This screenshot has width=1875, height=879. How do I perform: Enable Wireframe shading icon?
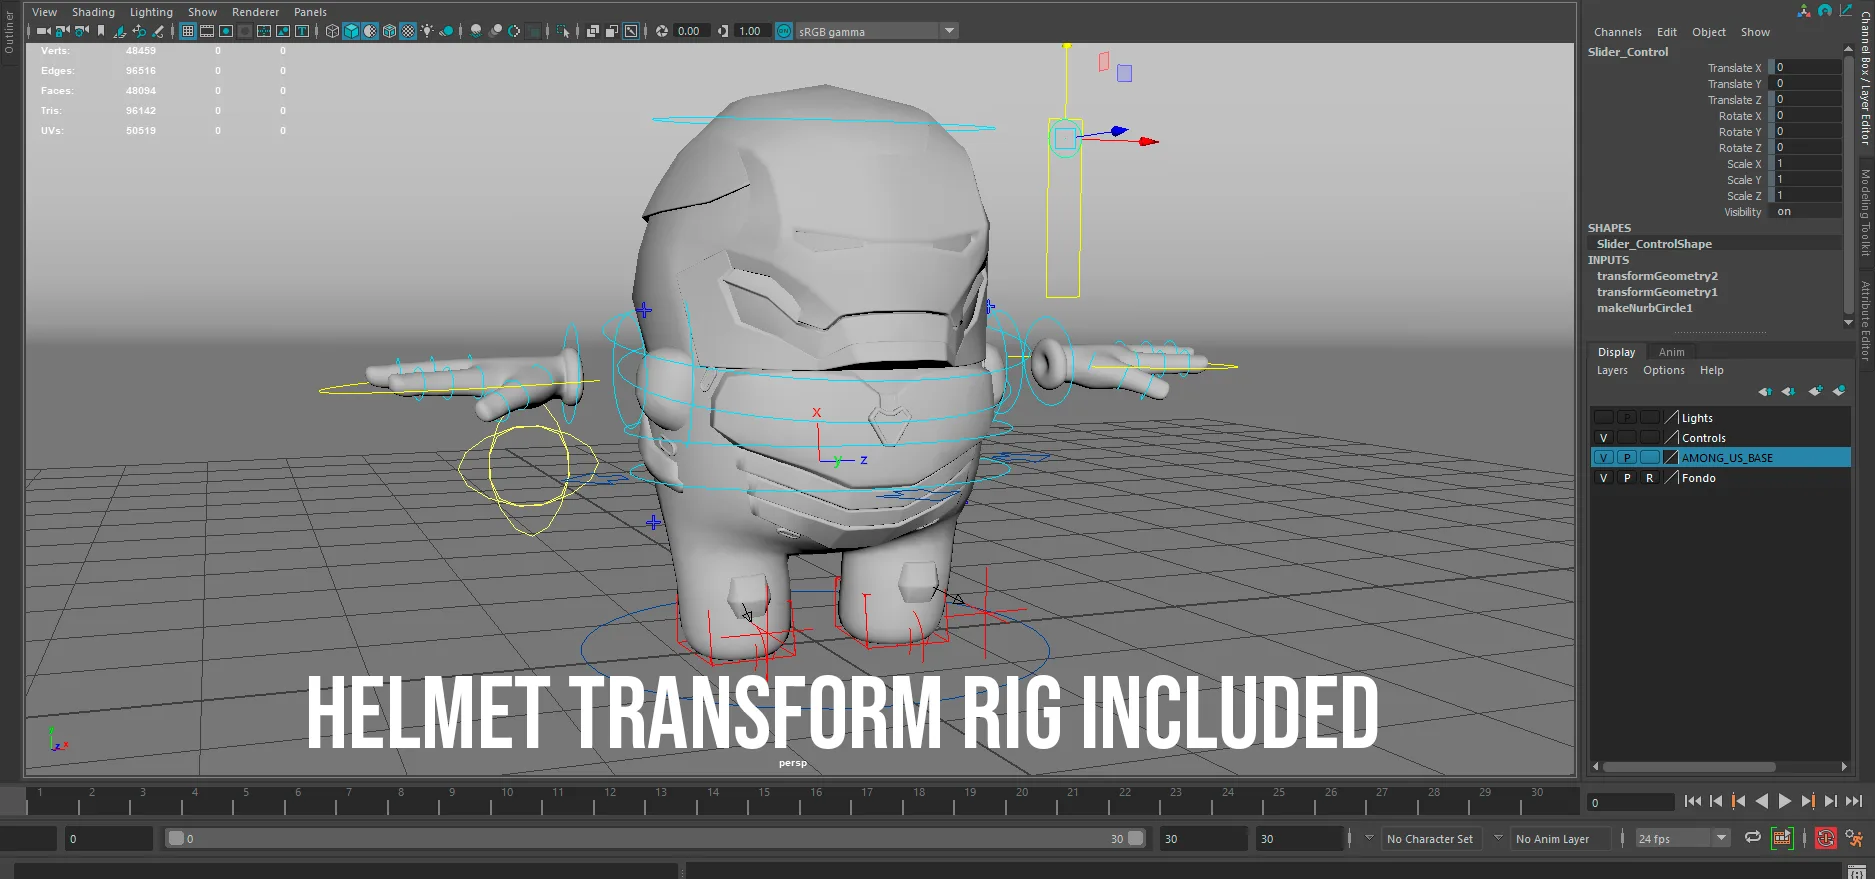(332, 31)
